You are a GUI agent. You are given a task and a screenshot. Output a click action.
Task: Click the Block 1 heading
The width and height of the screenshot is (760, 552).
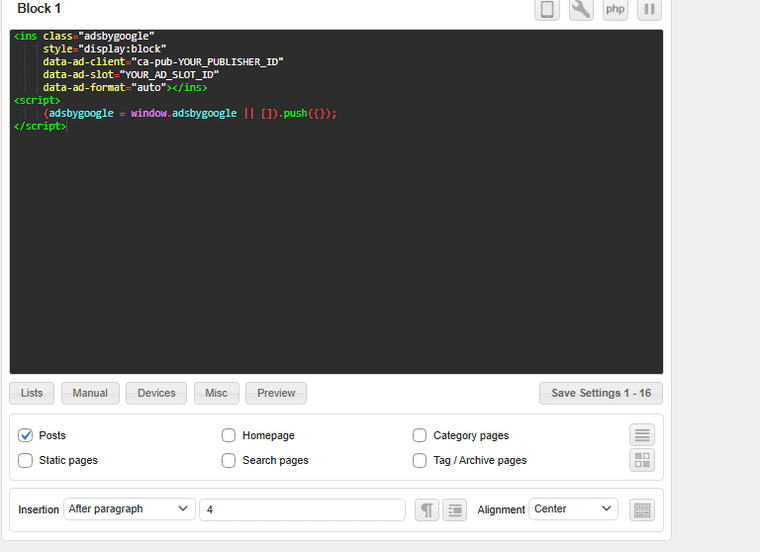point(39,8)
